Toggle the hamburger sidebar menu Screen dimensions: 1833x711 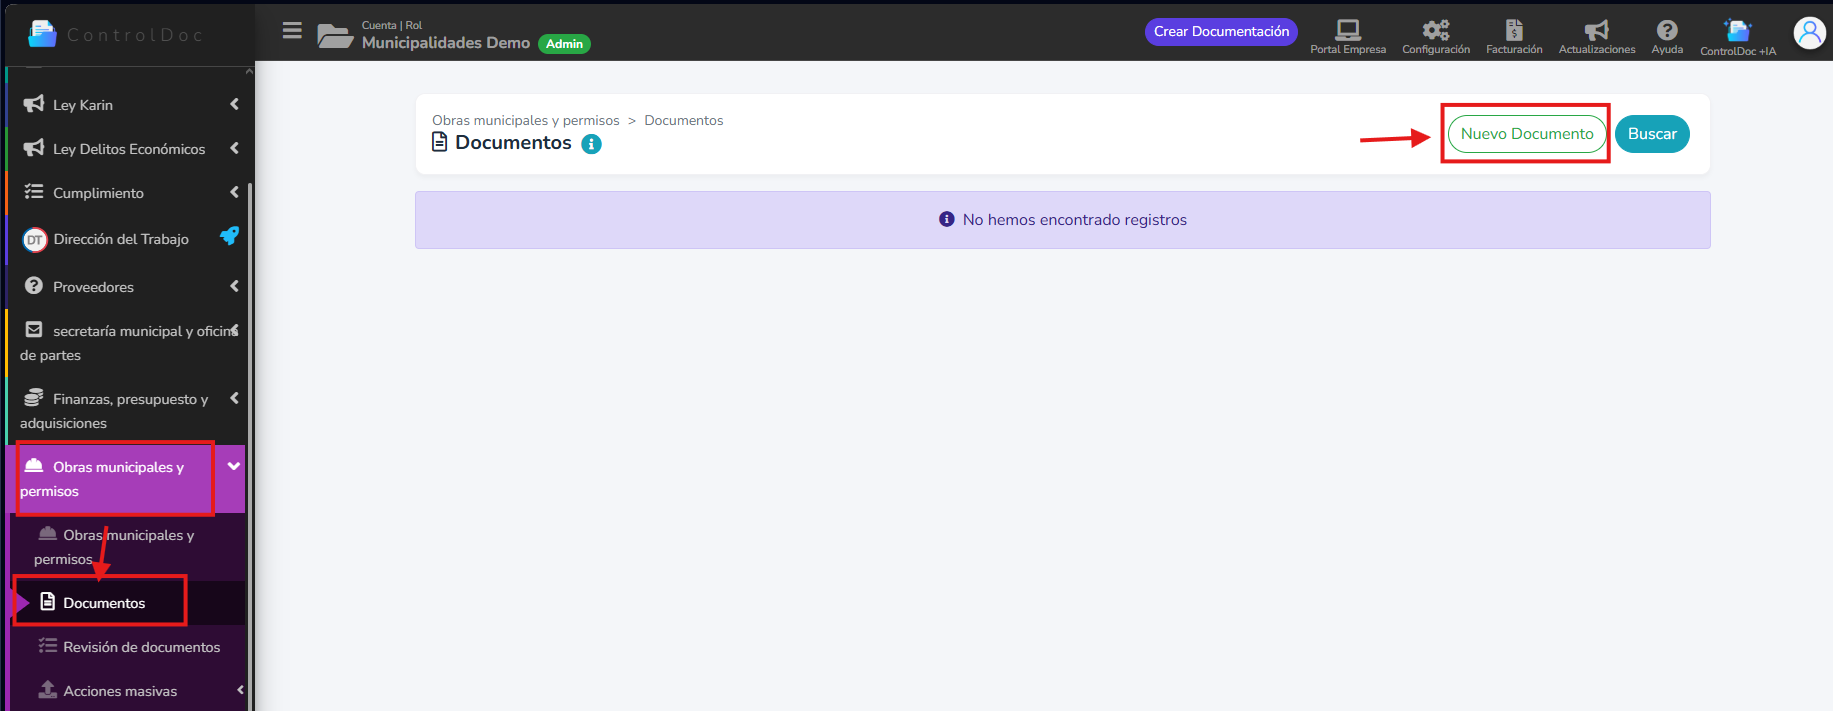coord(292,31)
